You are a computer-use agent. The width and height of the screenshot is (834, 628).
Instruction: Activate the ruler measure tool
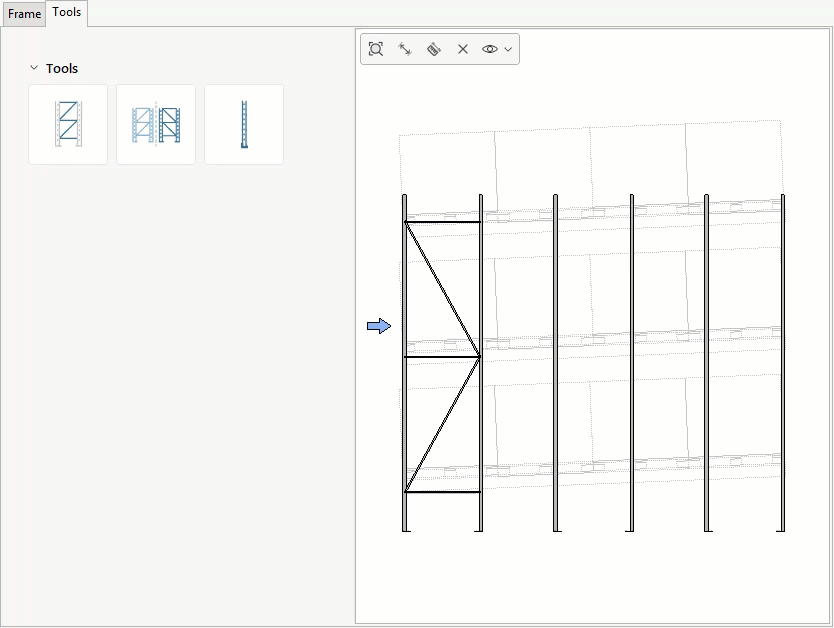pos(434,49)
